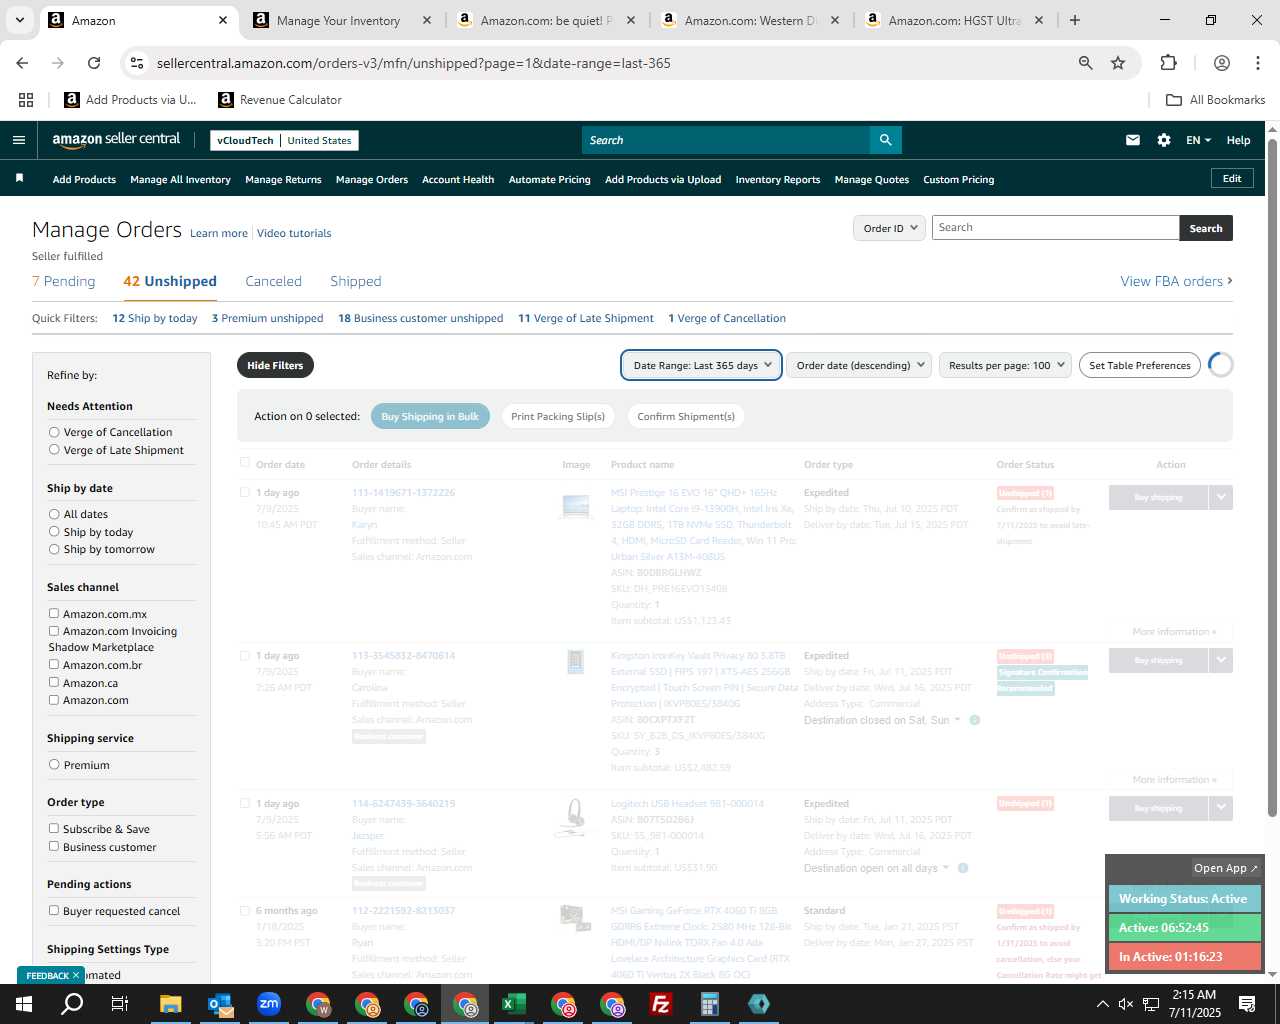Expand Buy shipping arrow for order 111-1419671-1372226
This screenshot has width=1280, height=1024.
coord(1220,497)
